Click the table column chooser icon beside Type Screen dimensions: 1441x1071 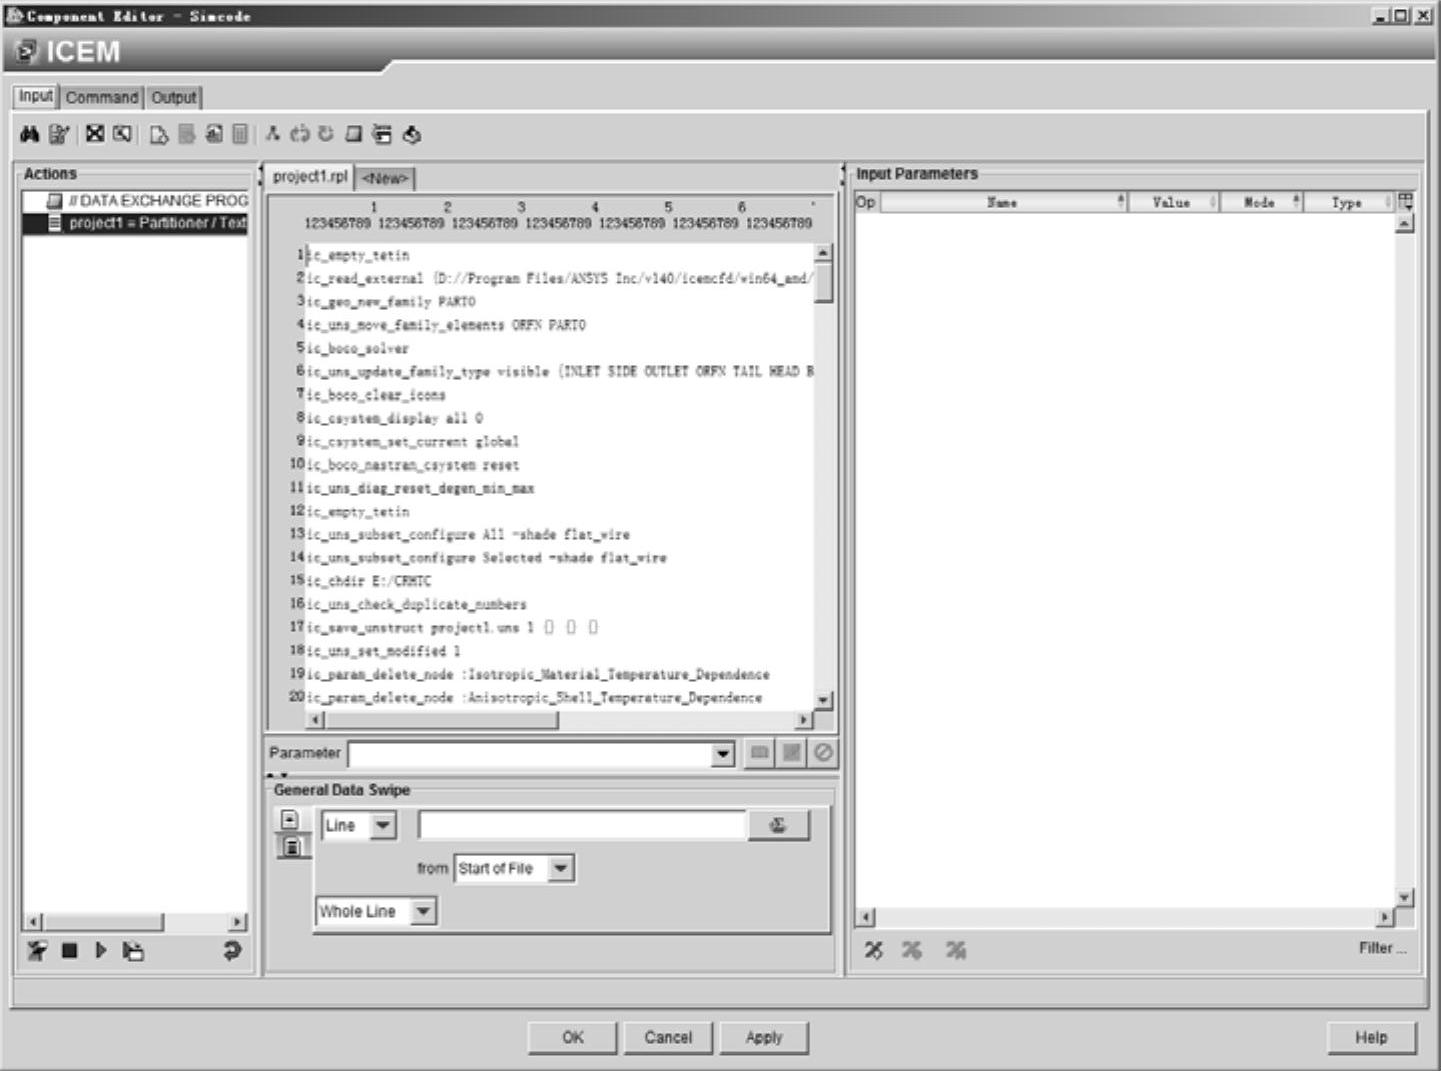(x=1405, y=202)
